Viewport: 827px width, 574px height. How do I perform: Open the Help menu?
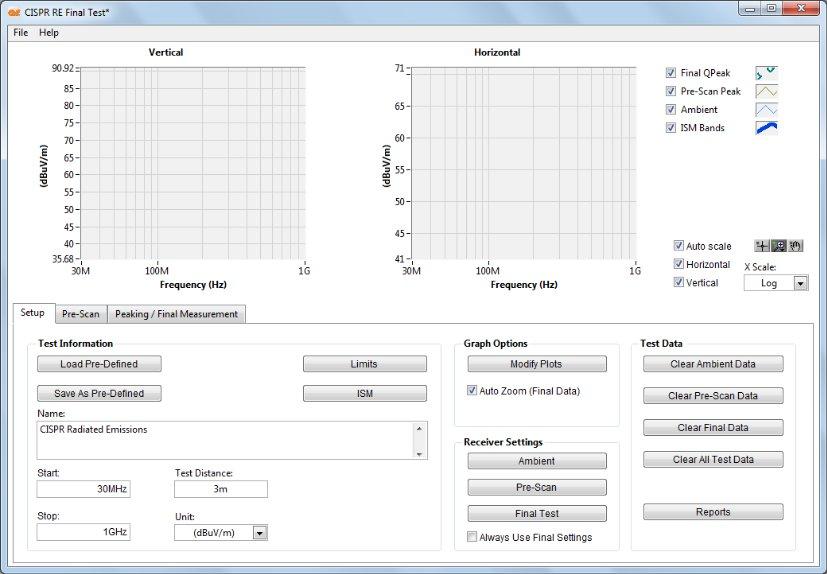click(x=49, y=33)
